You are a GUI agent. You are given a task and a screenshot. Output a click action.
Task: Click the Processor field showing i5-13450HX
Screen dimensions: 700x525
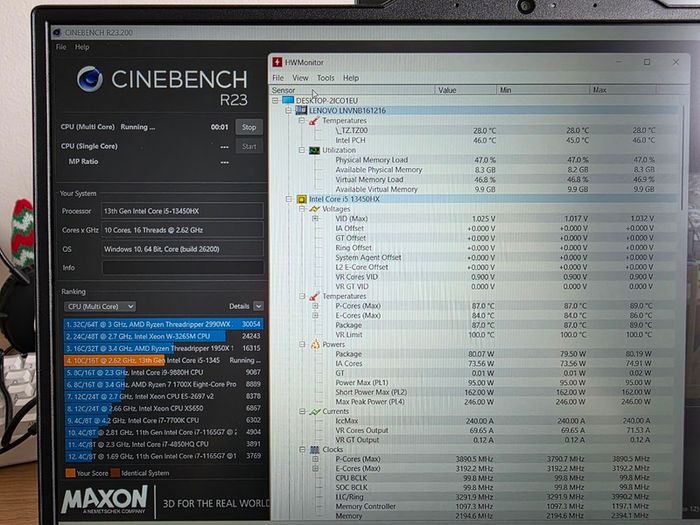click(x=183, y=211)
